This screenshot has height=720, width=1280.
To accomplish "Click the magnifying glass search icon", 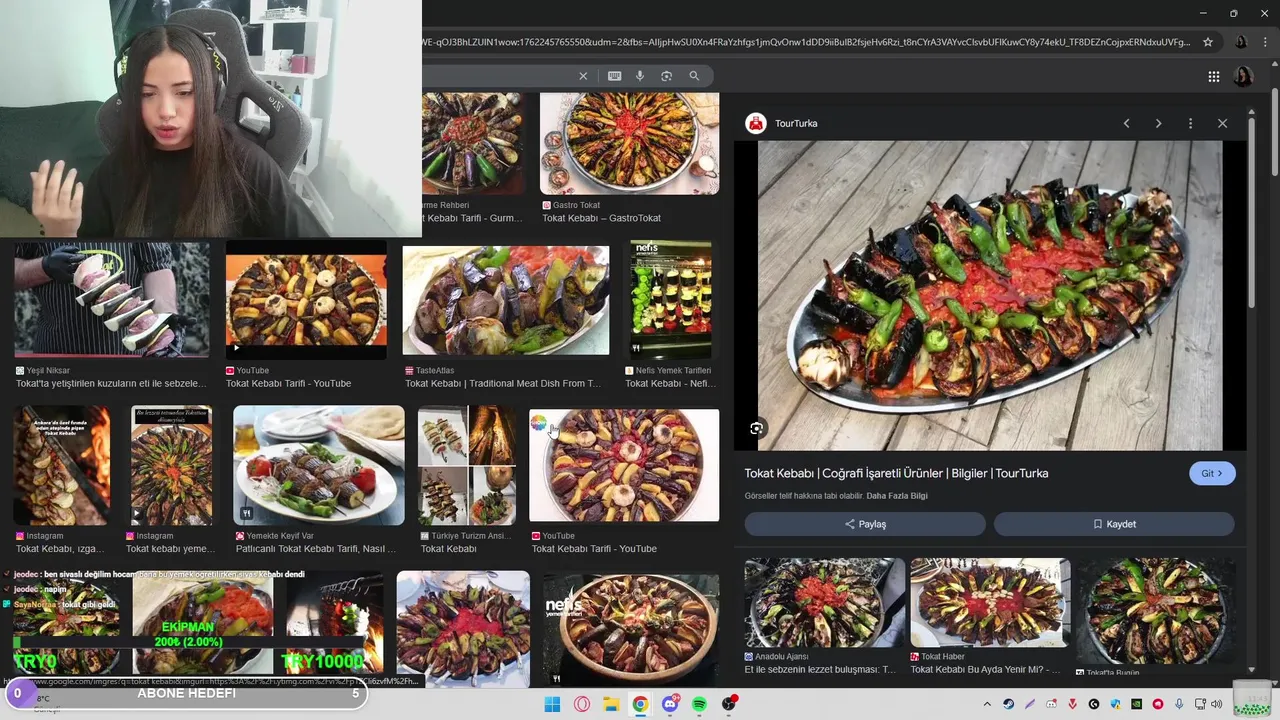I will [694, 76].
